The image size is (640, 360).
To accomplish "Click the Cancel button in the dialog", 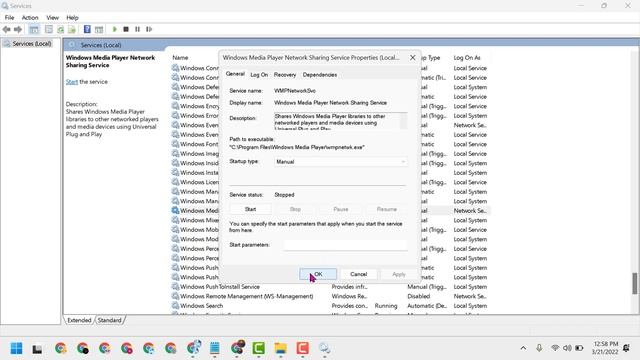I will [x=358, y=274].
